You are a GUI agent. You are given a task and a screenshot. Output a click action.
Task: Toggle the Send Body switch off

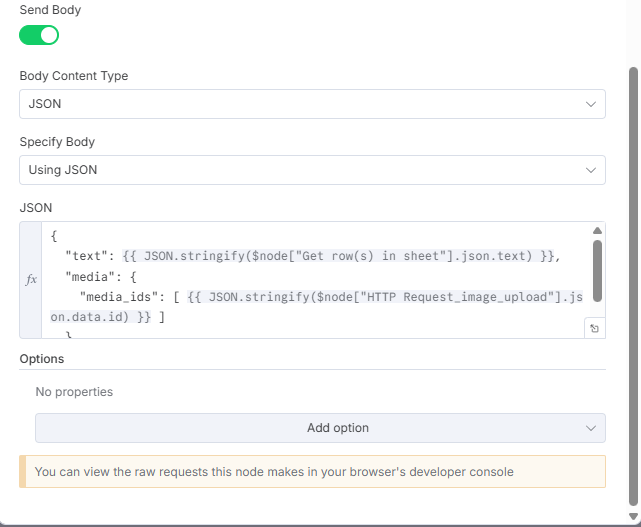[x=39, y=35]
